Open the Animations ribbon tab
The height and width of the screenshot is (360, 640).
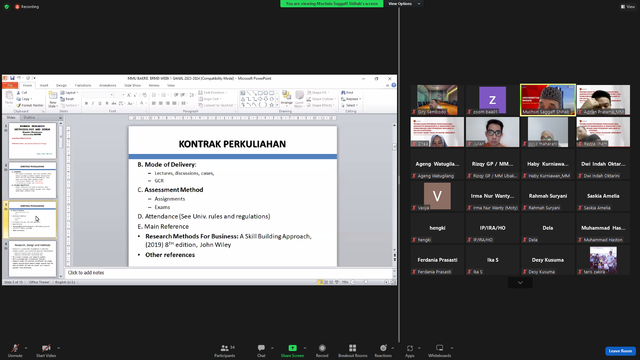(108, 85)
